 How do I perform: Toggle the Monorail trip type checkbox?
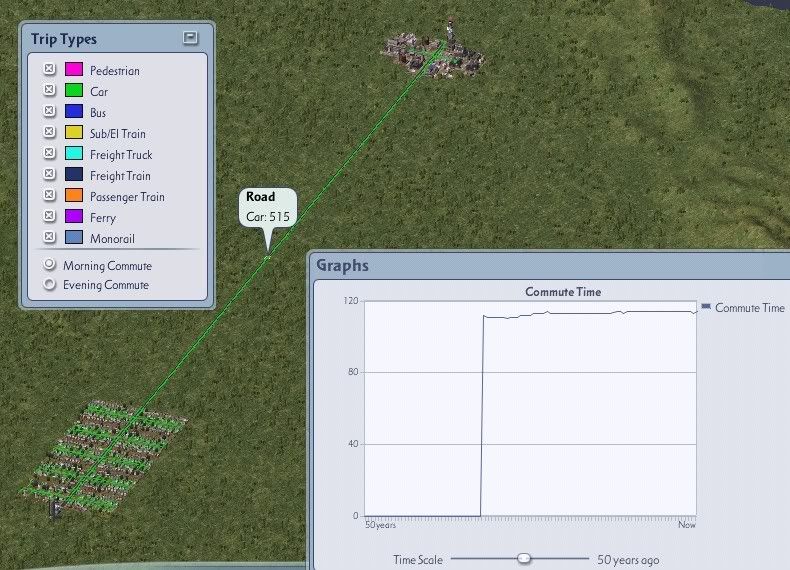point(49,237)
